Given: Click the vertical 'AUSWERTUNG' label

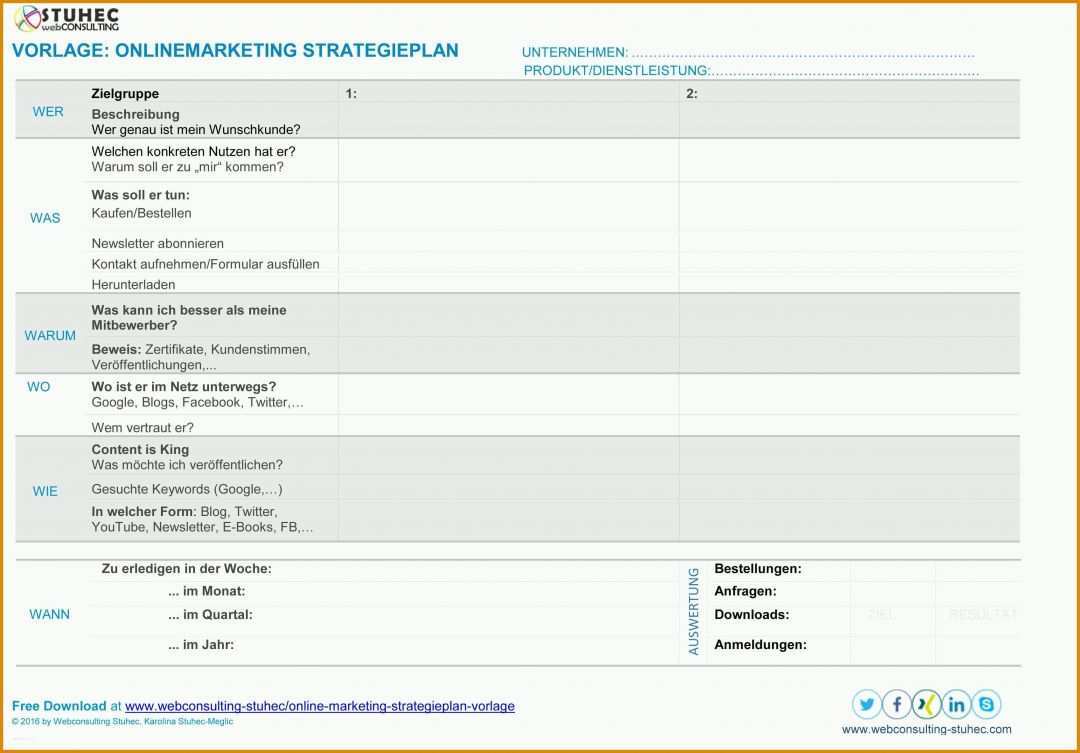Looking at the screenshot, I should (694, 611).
